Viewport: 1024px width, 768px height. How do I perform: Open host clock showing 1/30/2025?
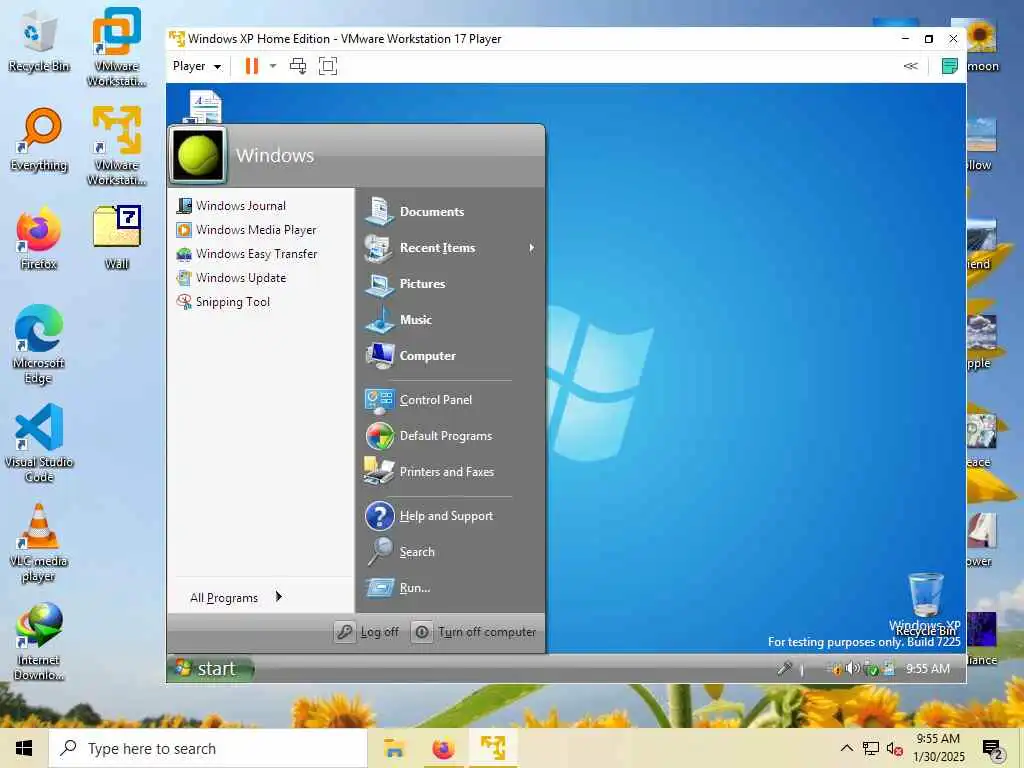pyautogui.click(x=938, y=748)
